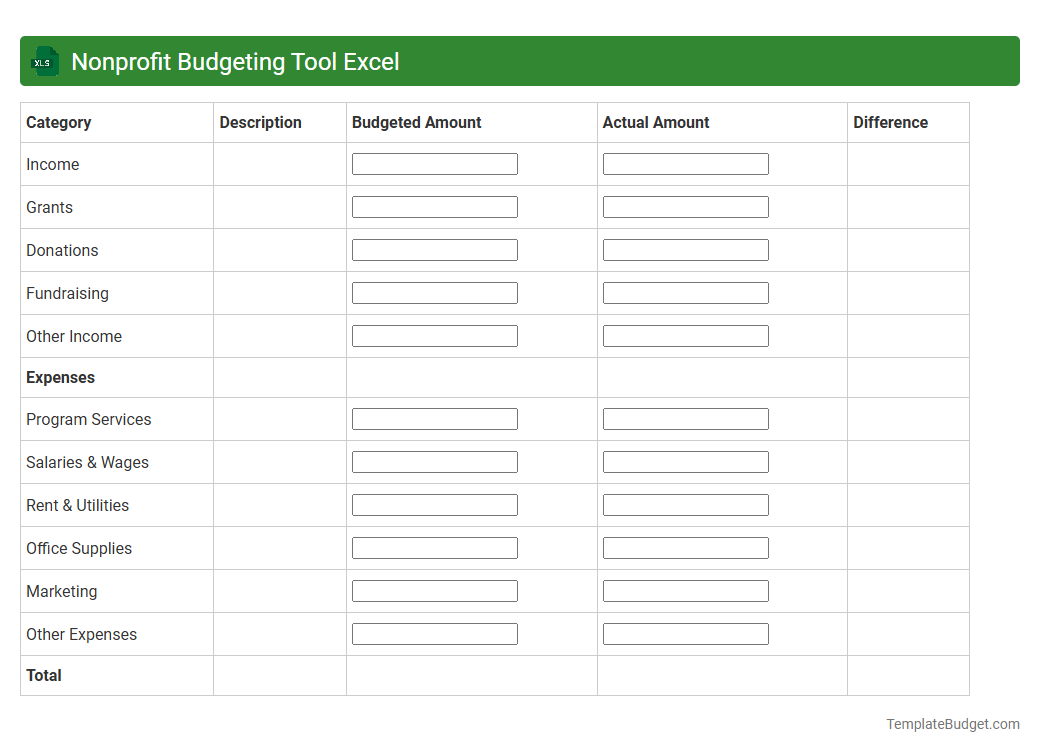The width and height of the screenshot is (1040, 753).
Task: Click the Marketing budgeted amount field
Action: [x=434, y=590]
